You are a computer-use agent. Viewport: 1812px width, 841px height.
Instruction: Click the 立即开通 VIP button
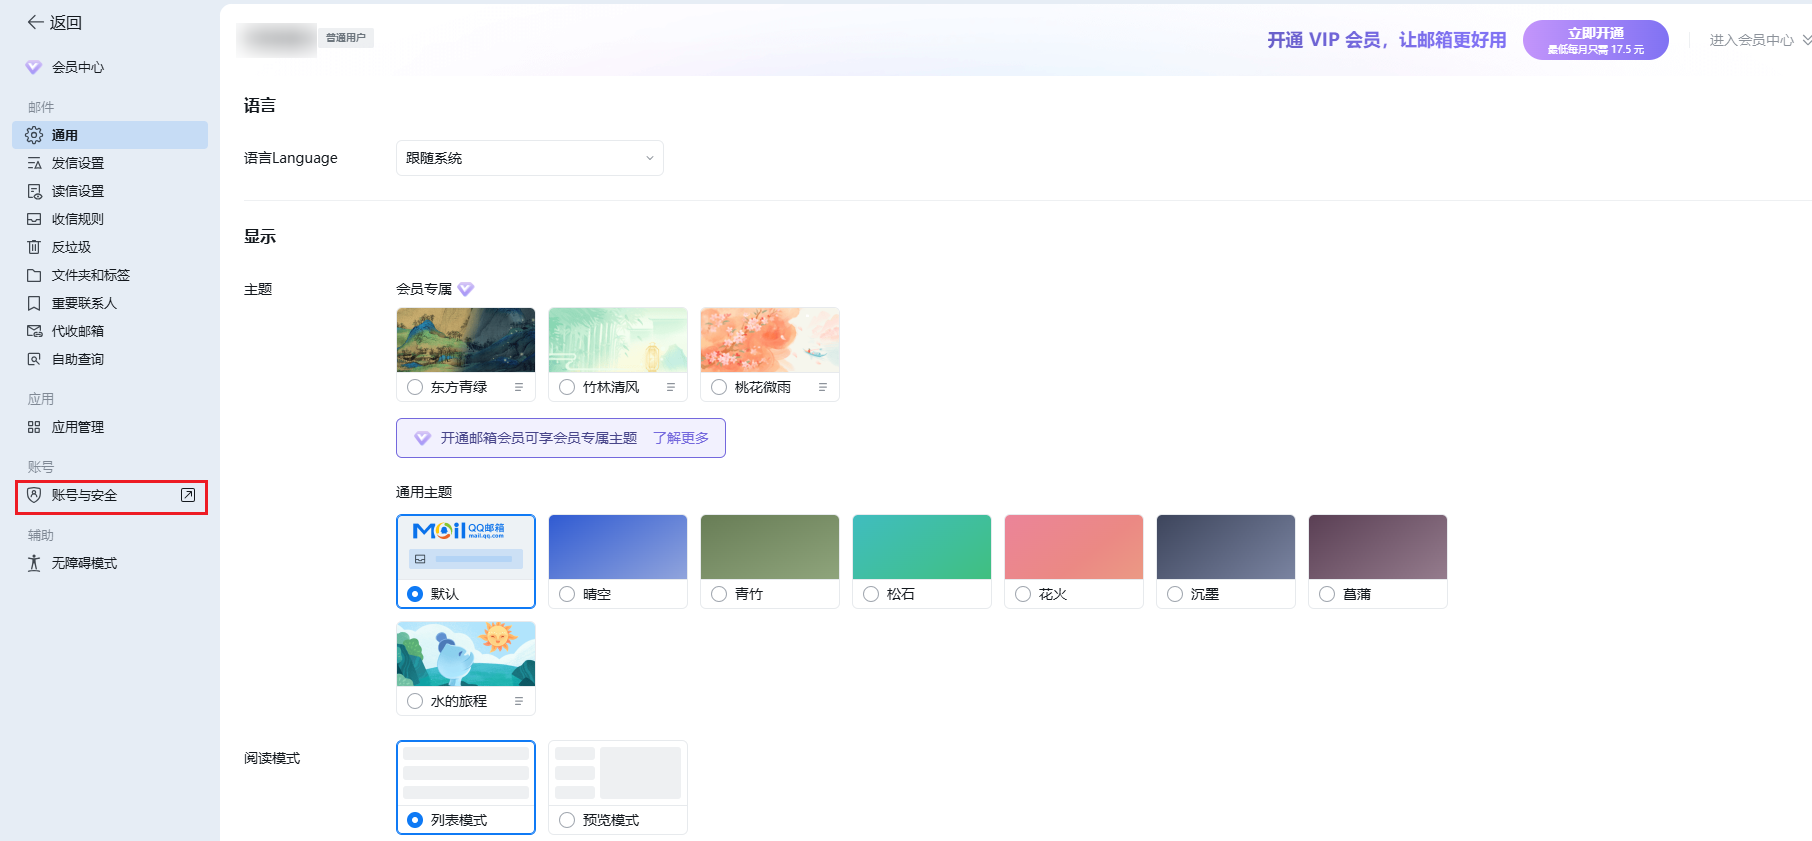point(1596,40)
